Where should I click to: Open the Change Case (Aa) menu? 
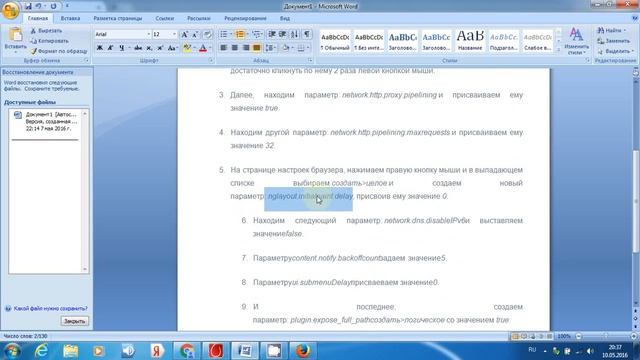coord(172,48)
